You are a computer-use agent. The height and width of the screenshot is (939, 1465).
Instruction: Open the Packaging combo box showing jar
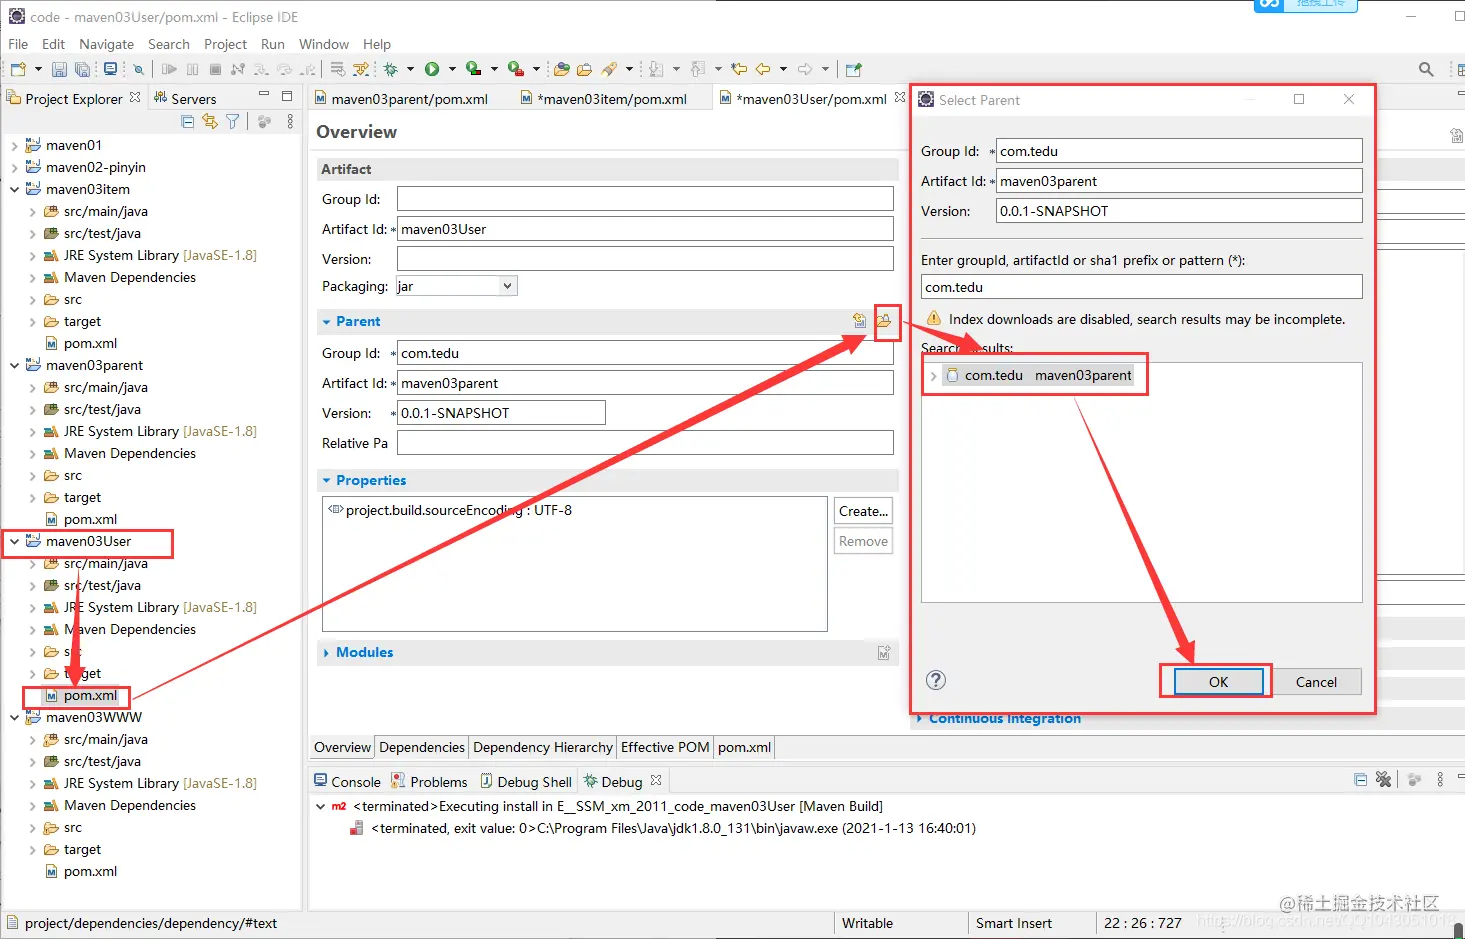click(456, 286)
